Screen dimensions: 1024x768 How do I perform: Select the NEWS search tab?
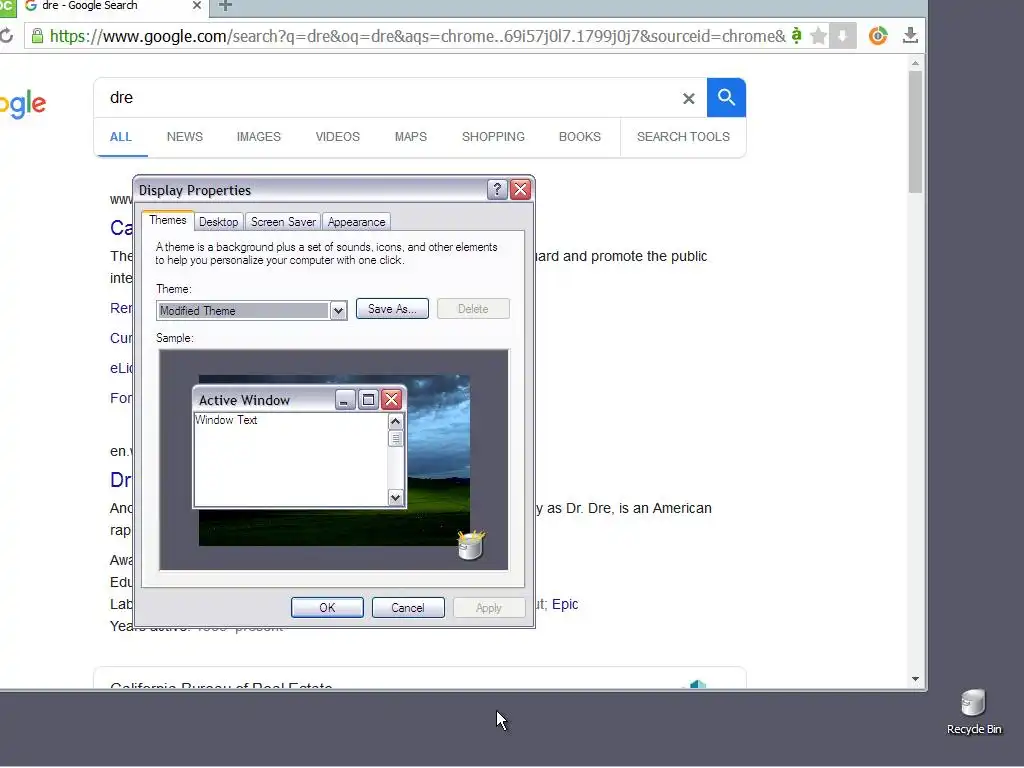185,137
